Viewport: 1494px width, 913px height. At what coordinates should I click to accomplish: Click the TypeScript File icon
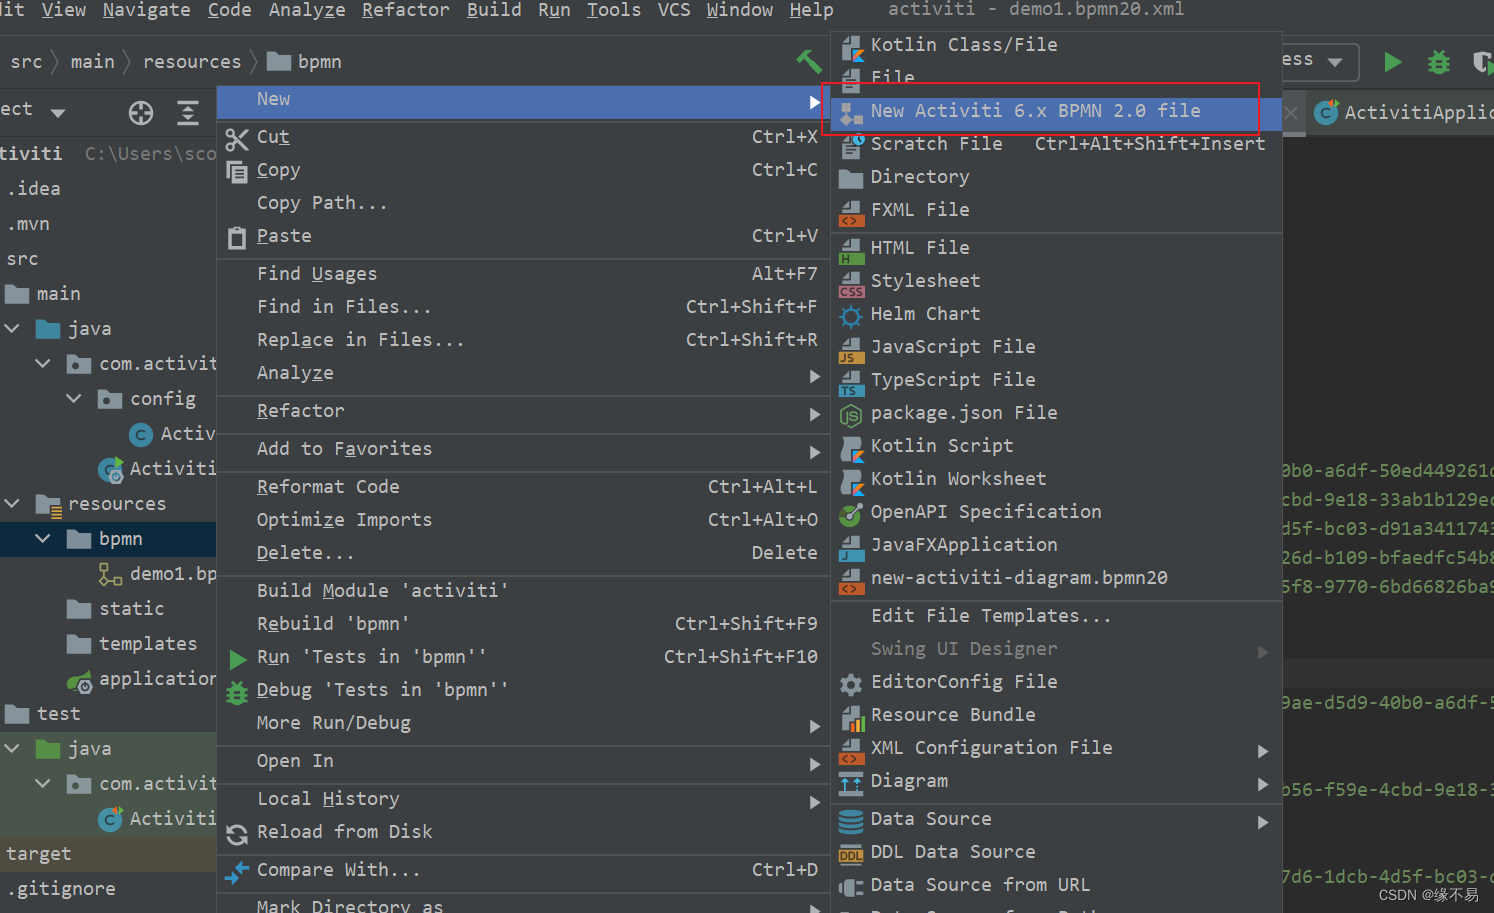(x=851, y=382)
